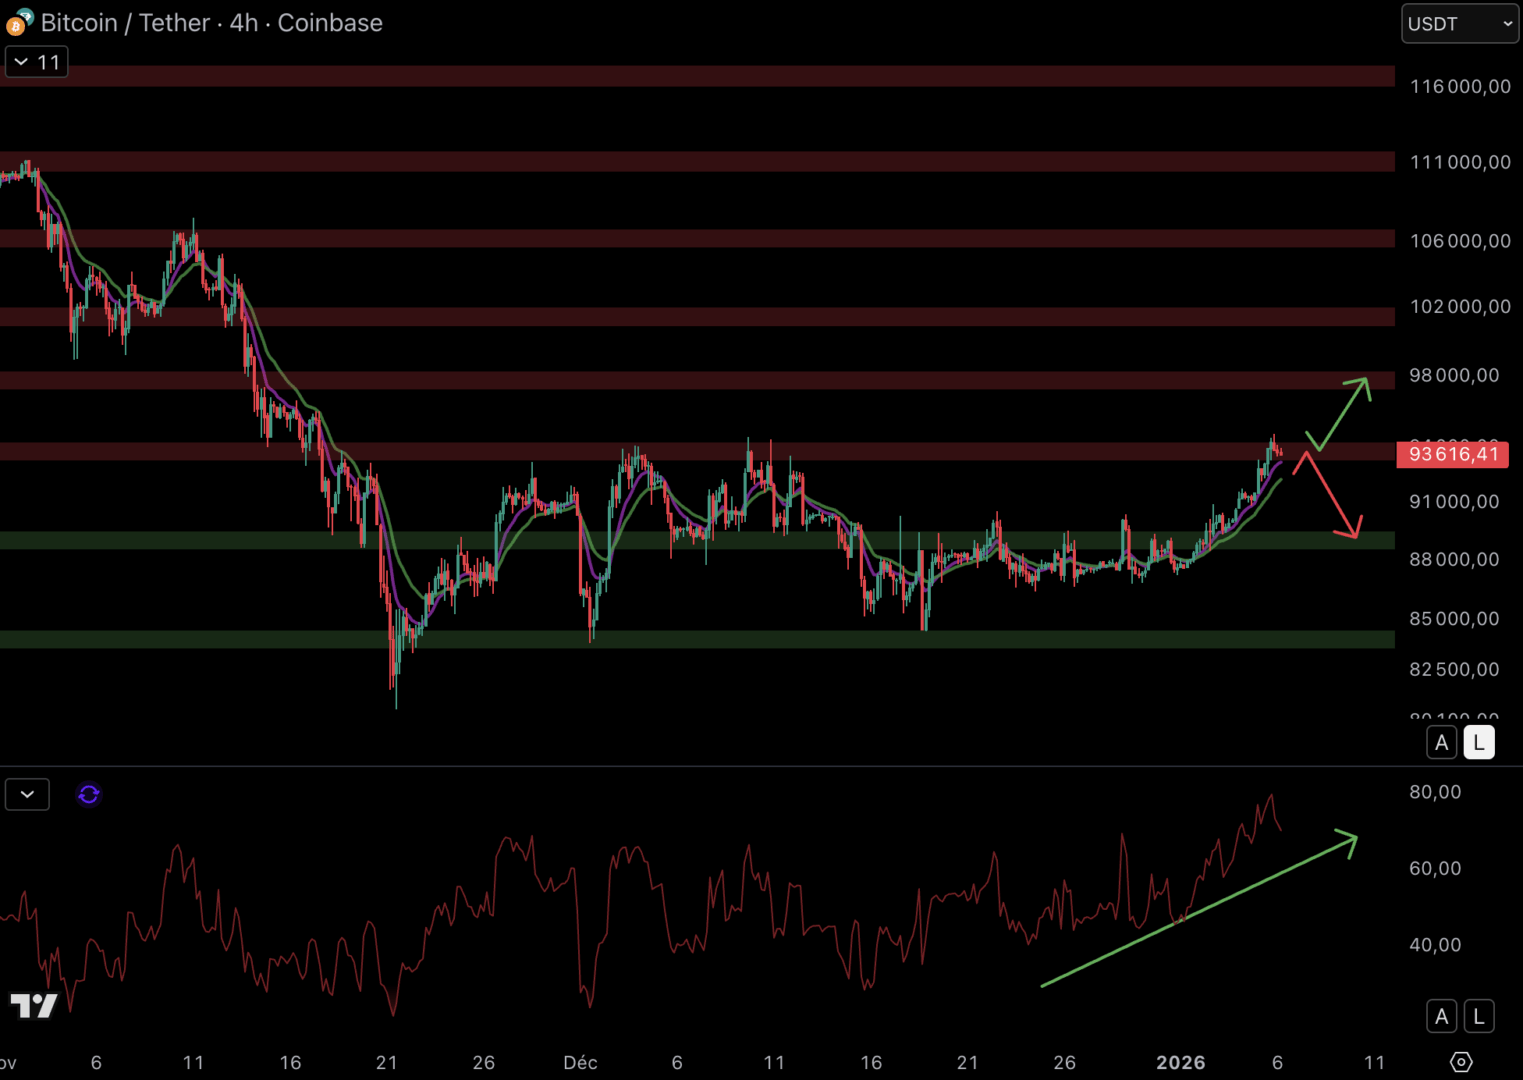Click the purple refresh icon in the indicator pane
This screenshot has width=1523, height=1080.
tap(89, 794)
